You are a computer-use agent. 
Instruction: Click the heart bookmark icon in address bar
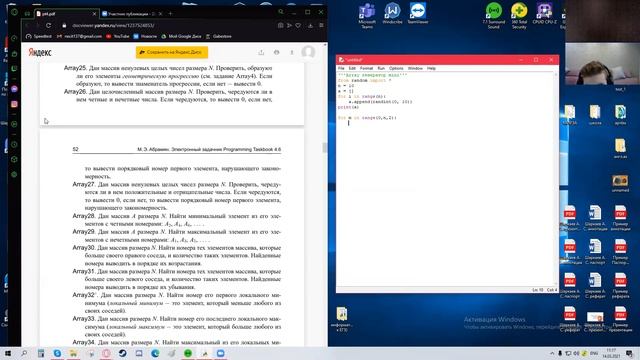(x=298, y=25)
